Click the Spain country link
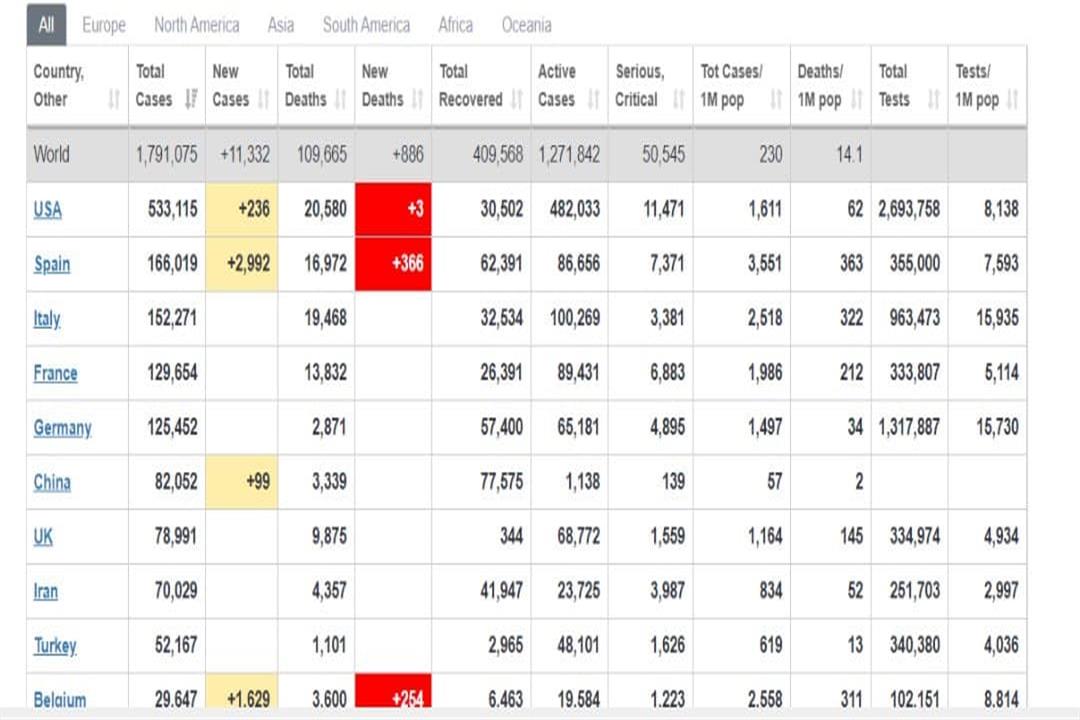The image size is (1080, 720). click(52, 265)
